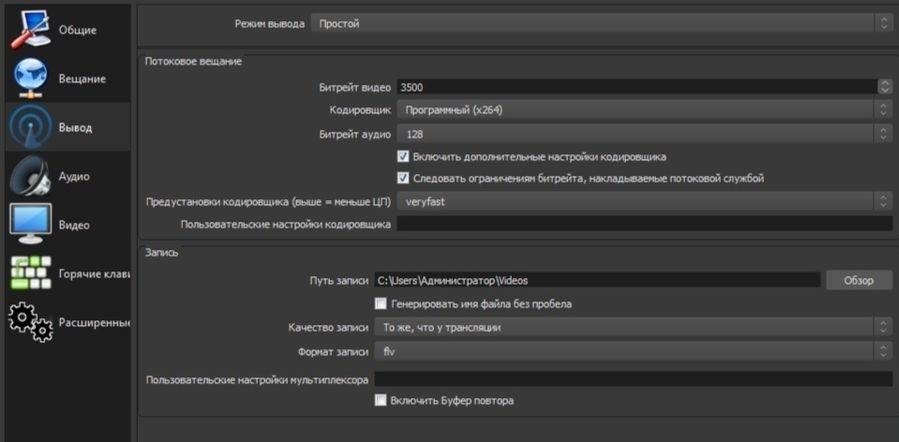Click the Расширенные gears icon
The width and height of the screenshot is (899, 442).
pyautogui.click(x=30, y=322)
